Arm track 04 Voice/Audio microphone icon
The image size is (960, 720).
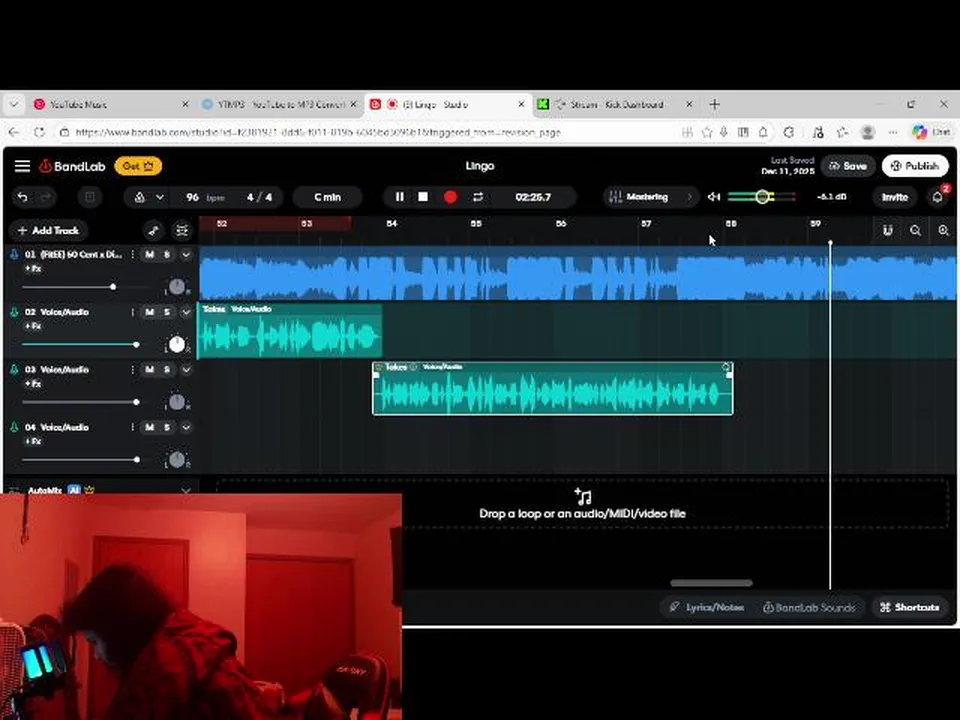click(14, 427)
